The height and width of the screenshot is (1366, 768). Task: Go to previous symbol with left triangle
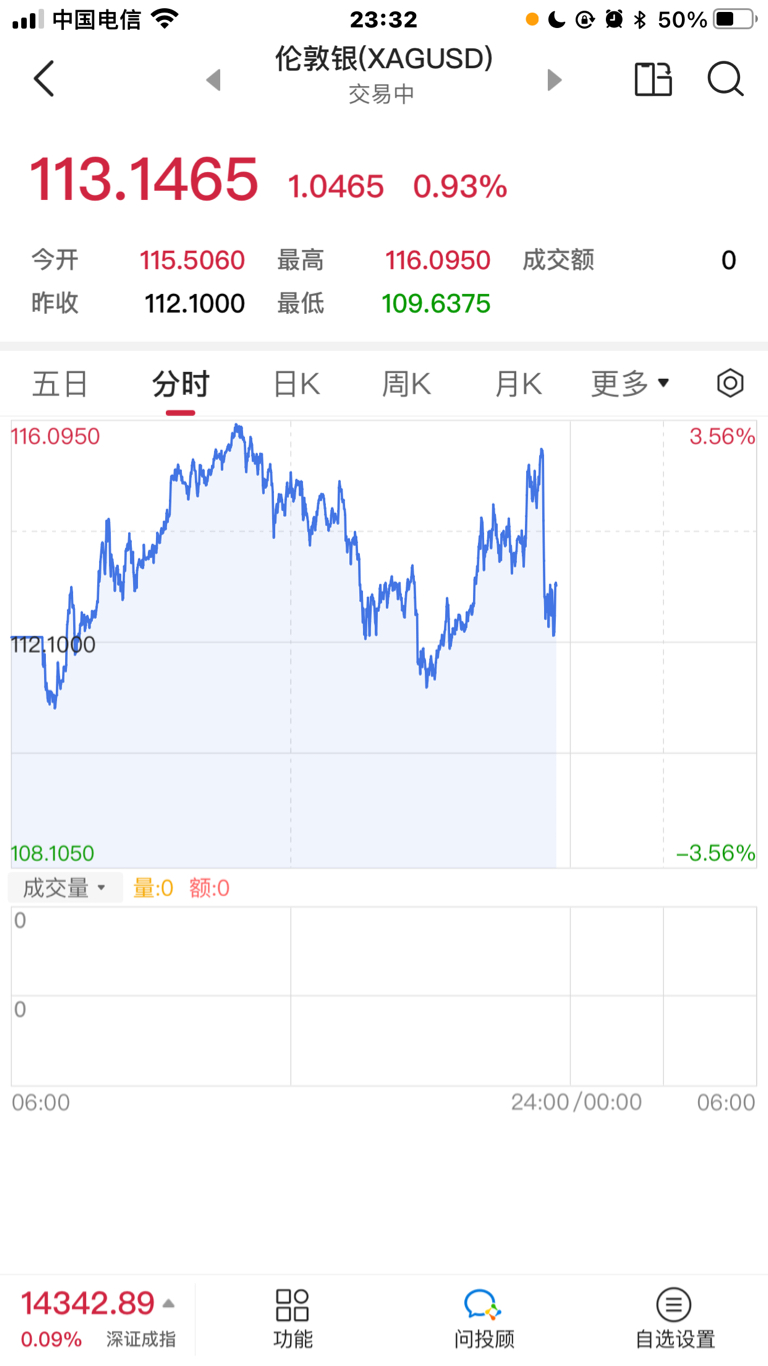[x=213, y=80]
